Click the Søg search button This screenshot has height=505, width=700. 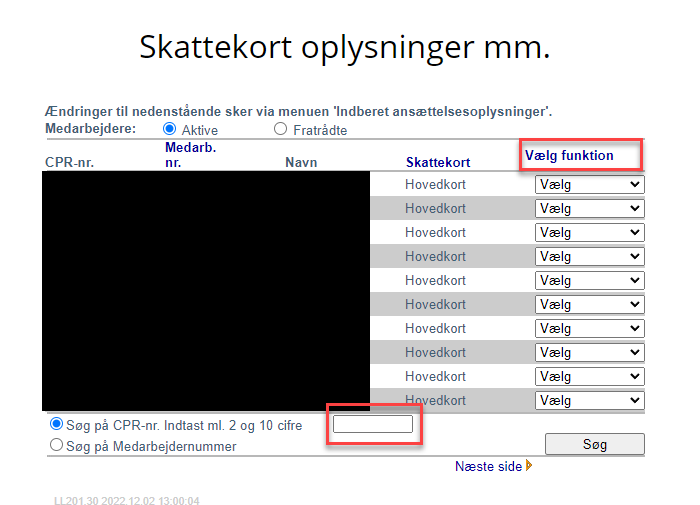[595, 444]
